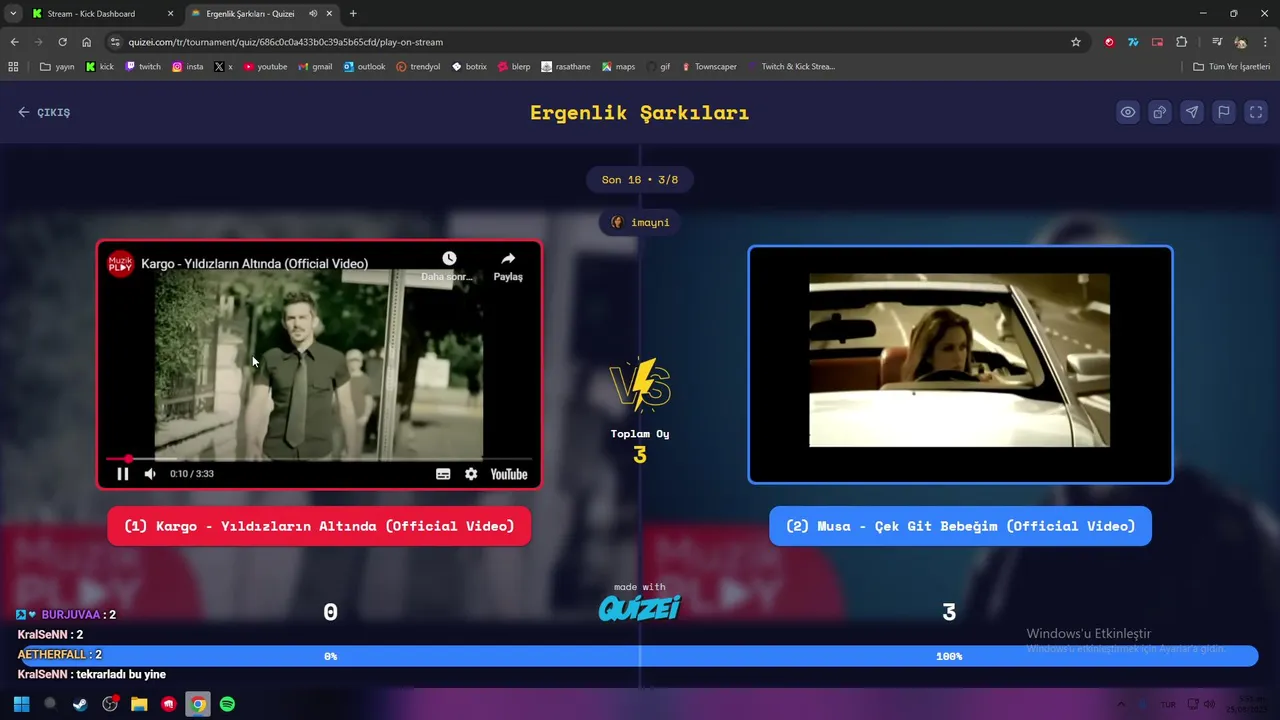Vote for Musa - Çek Git Bebeğim
Viewport: 1280px width, 720px height.
click(960, 526)
